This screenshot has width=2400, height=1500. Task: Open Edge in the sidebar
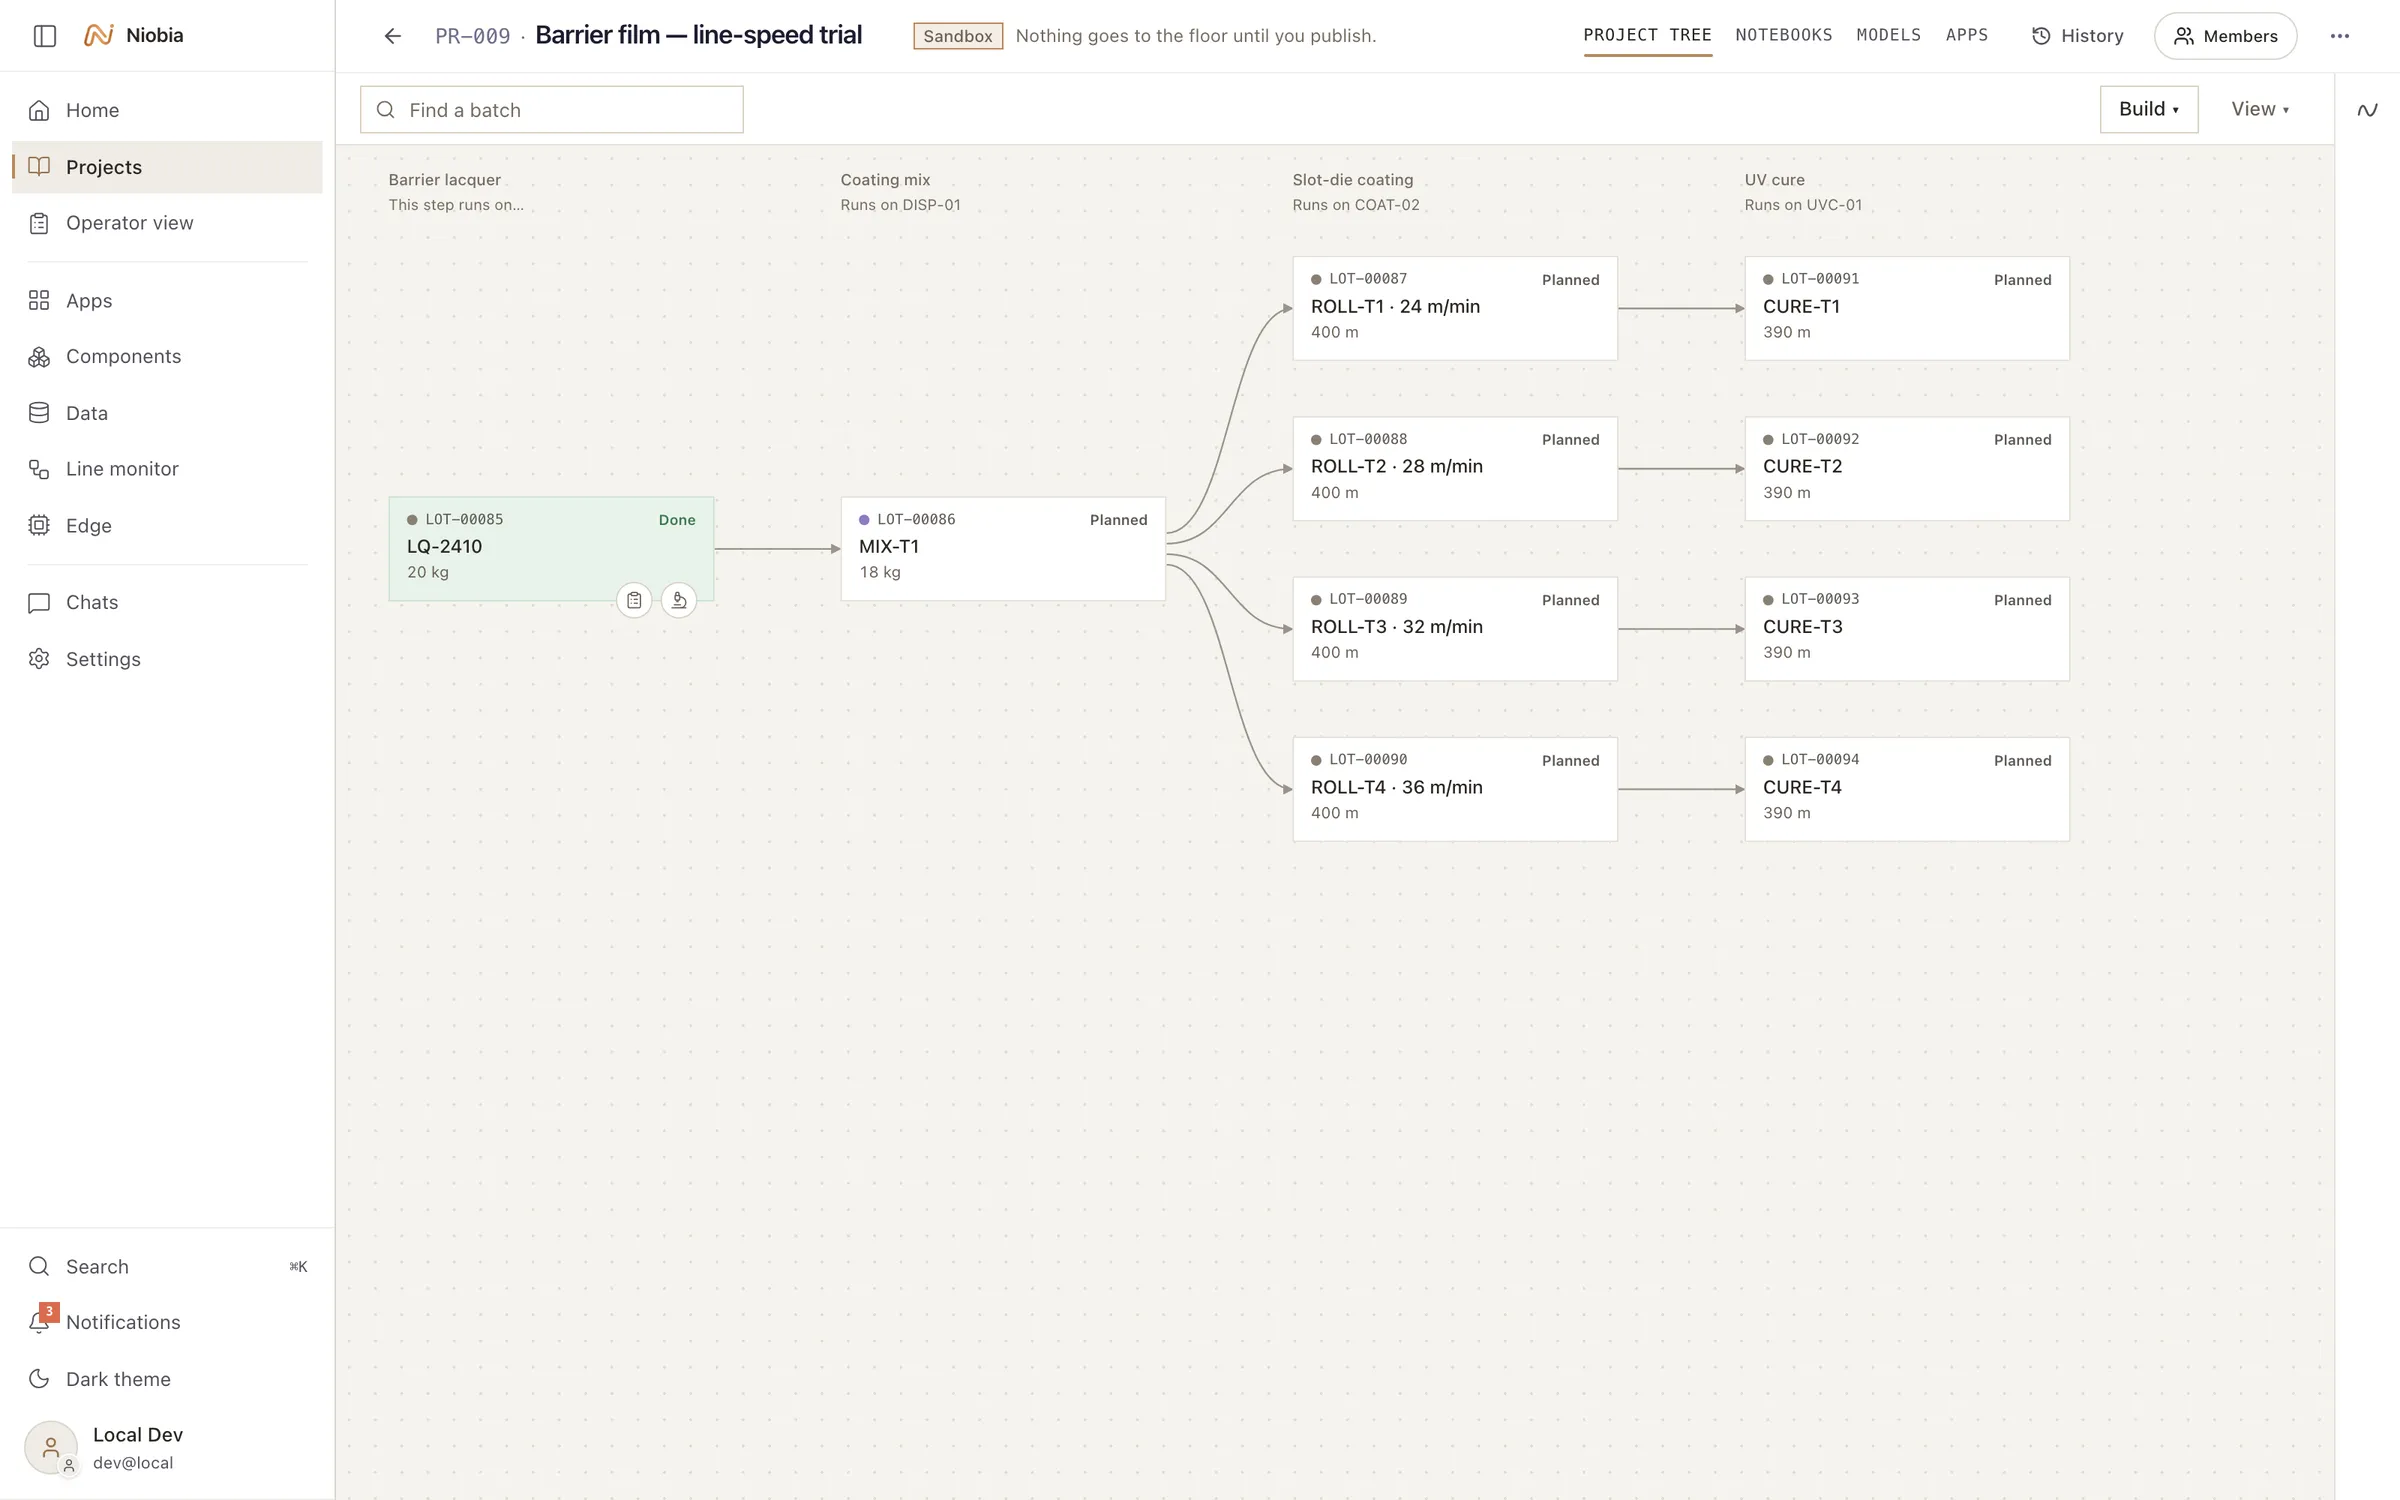pos(167,526)
